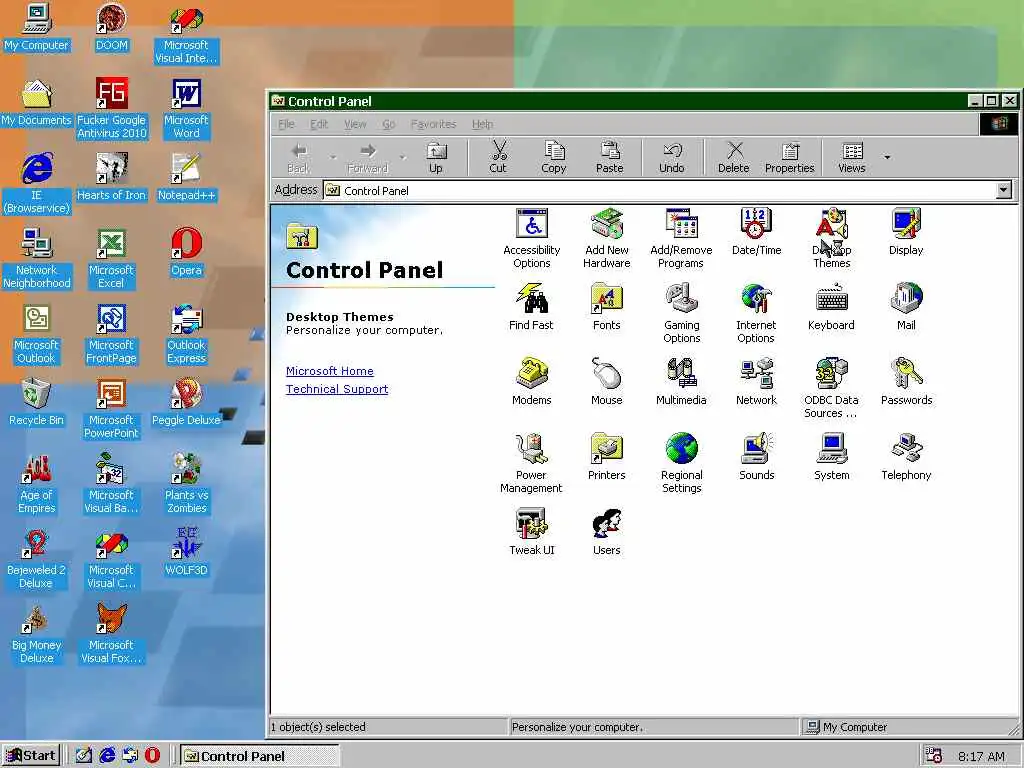Select the WOLF3D desktop shortcut

tap(186, 552)
